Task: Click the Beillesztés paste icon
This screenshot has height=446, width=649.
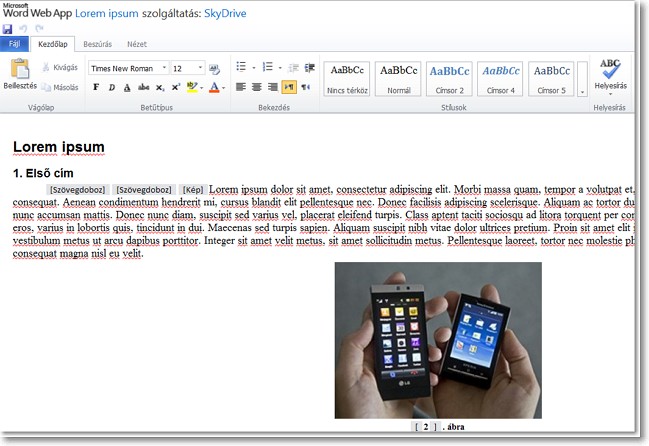Action: coord(20,69)
